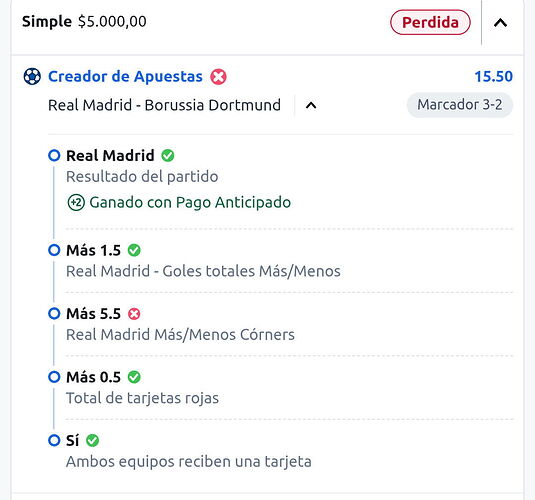Select the blue circle marker for Más 5.5
This screenshot has height=500, width=535.
pyautogui.click(x=54, y=313)
